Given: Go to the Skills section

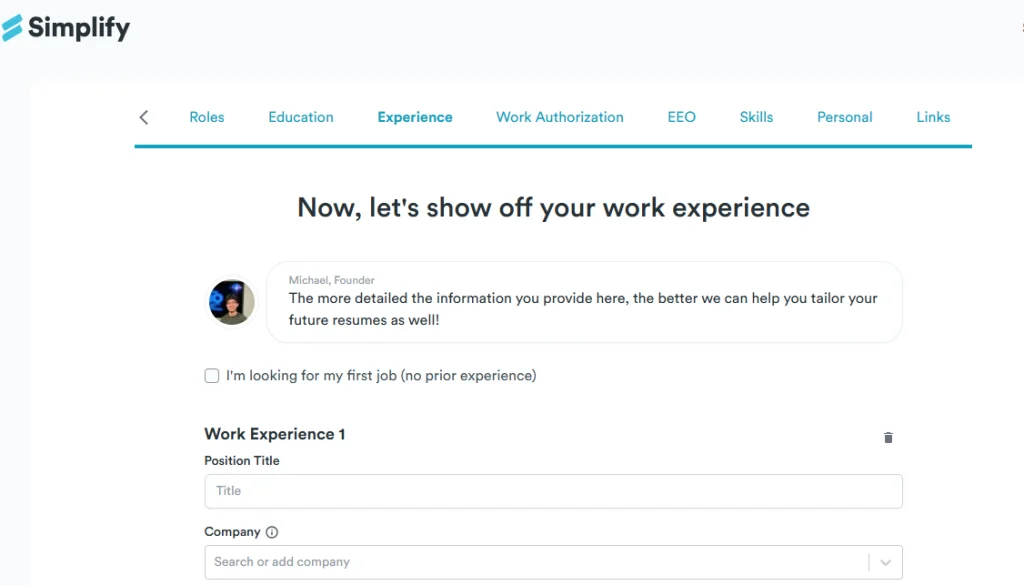Looking at the screenshot, I should (x=756, y=117).
